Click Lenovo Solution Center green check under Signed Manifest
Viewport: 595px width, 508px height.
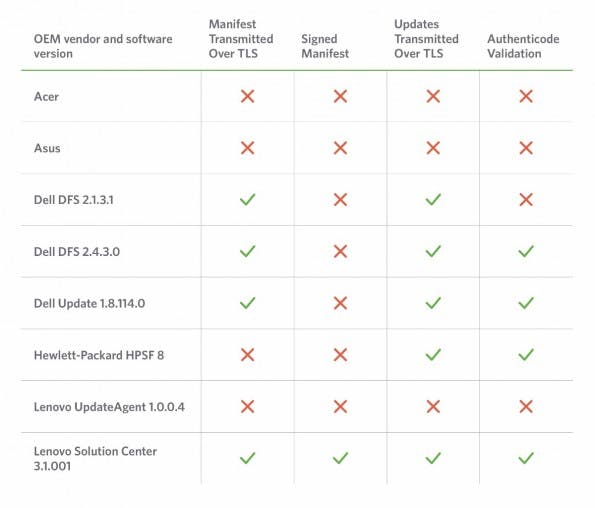click(340, 458)
